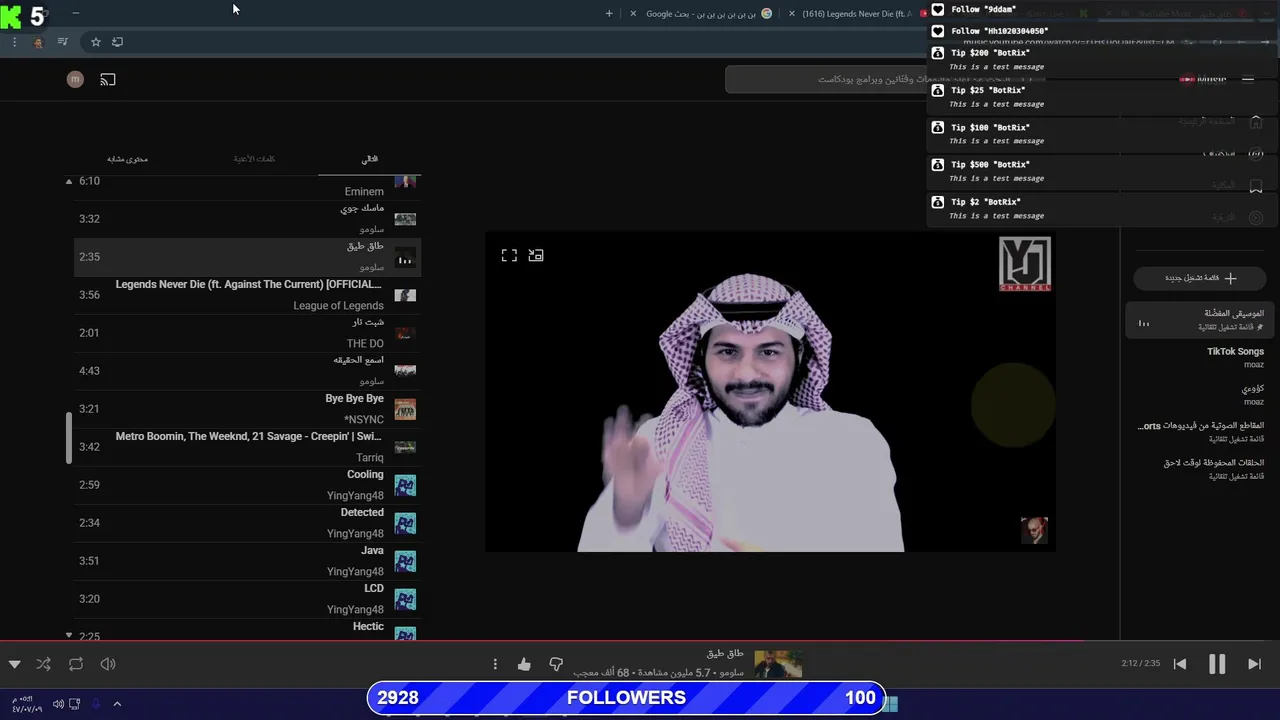This screenshot has width=1280, height=720.
Task: Pause the current song
Action: 1217,664
